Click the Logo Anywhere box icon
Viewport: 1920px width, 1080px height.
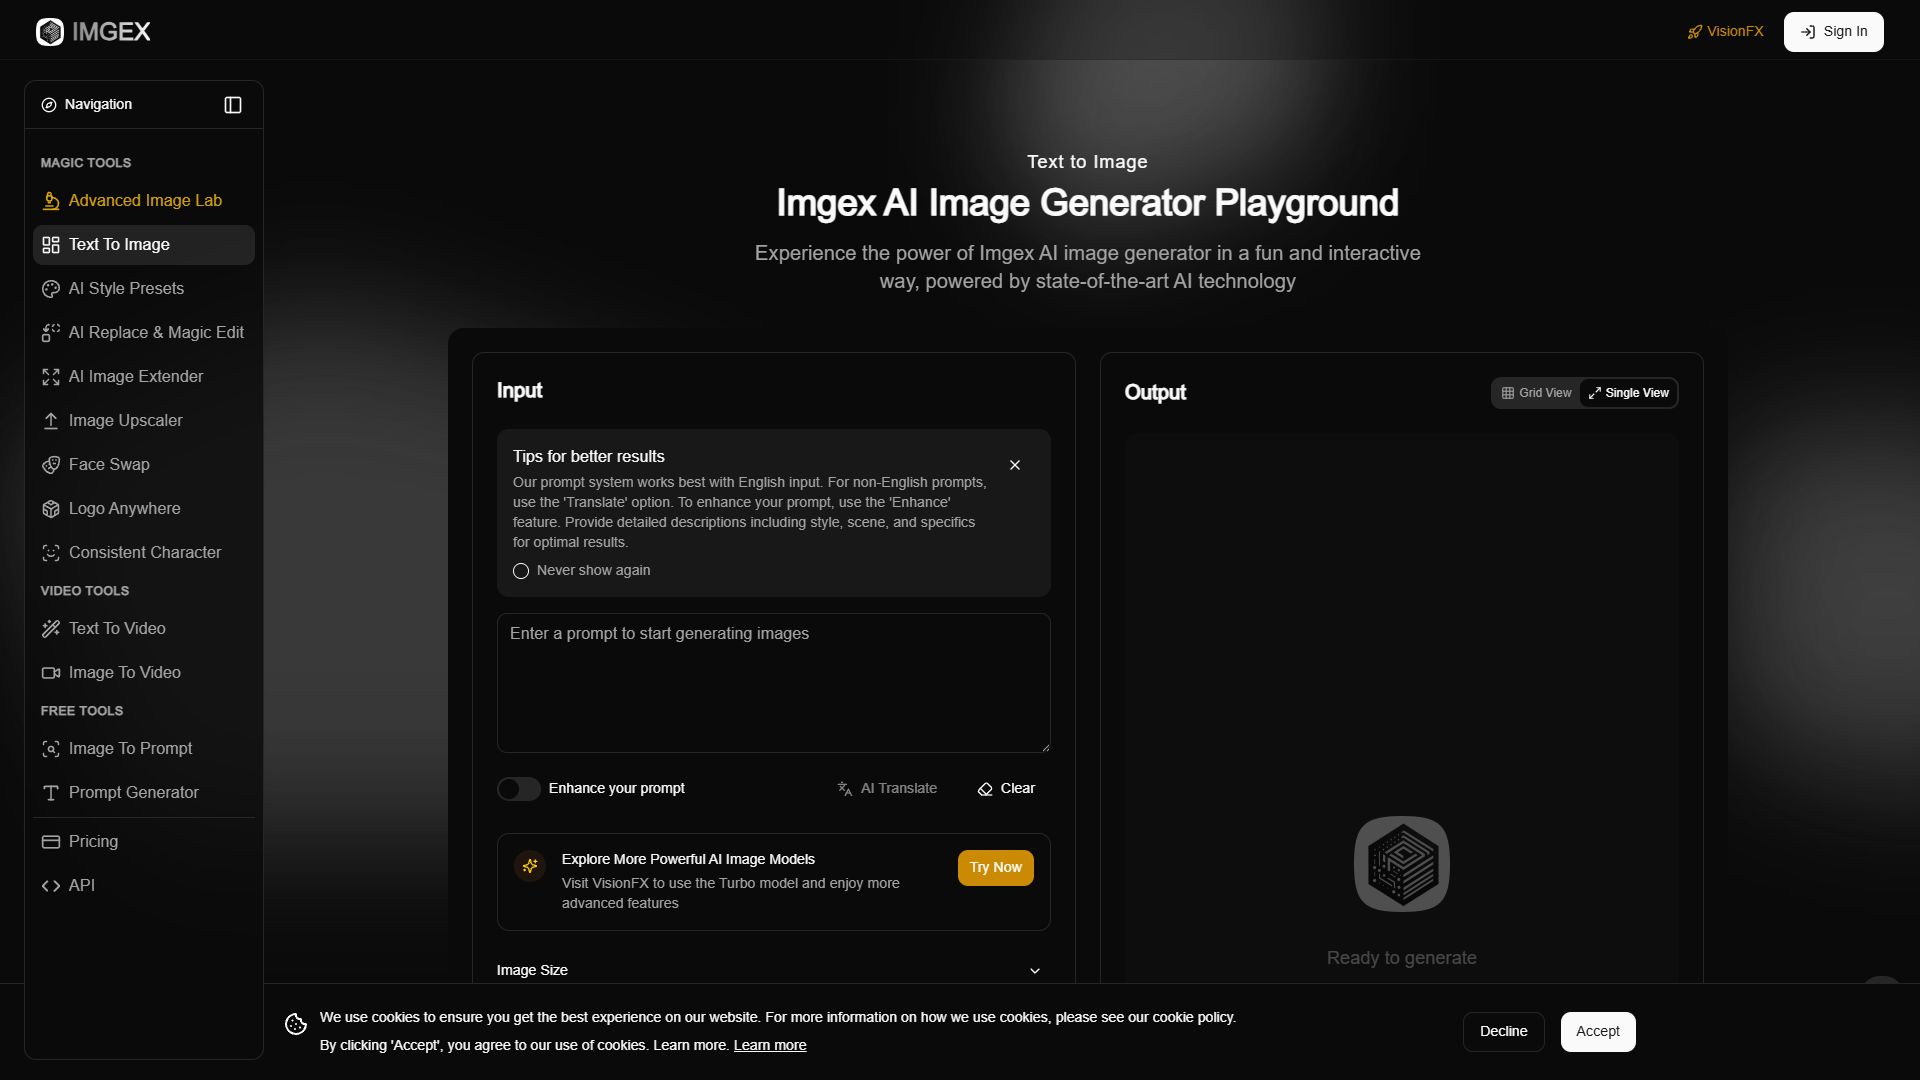pyautogui.click(x=51, y=509)
